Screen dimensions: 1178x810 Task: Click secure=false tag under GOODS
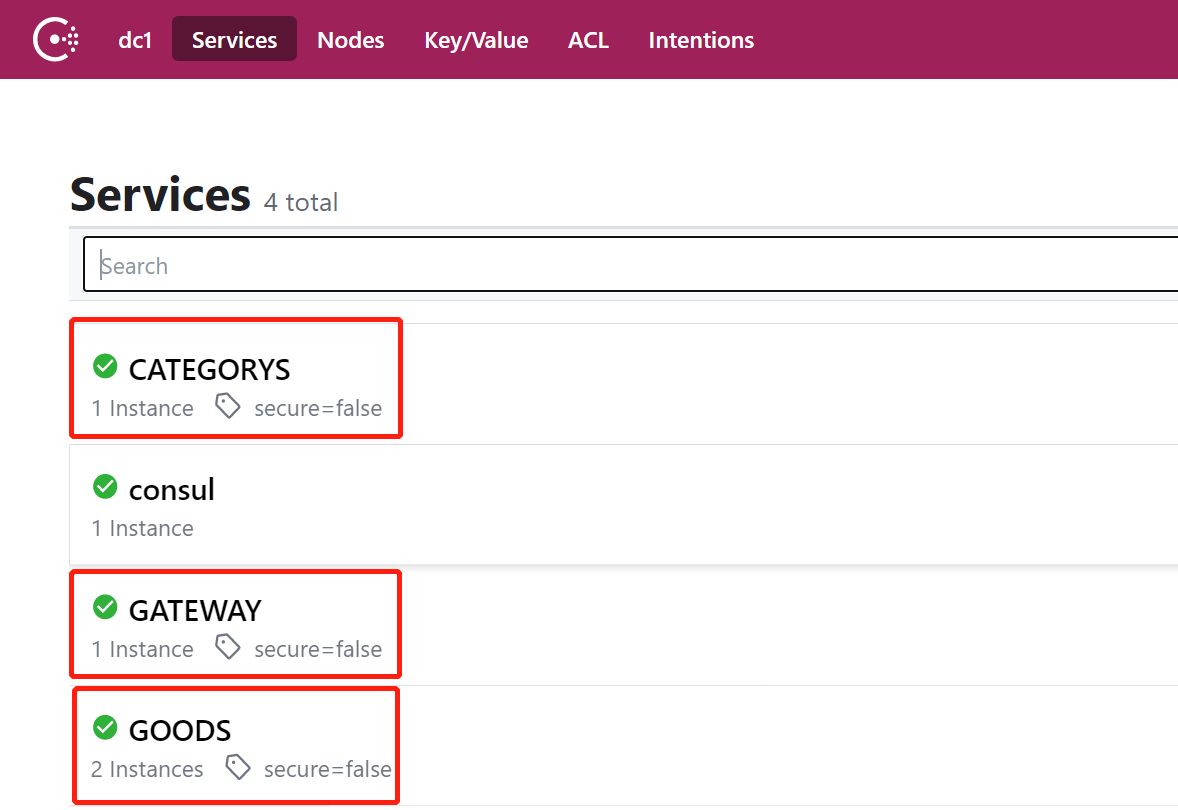[x=328, y=769]
